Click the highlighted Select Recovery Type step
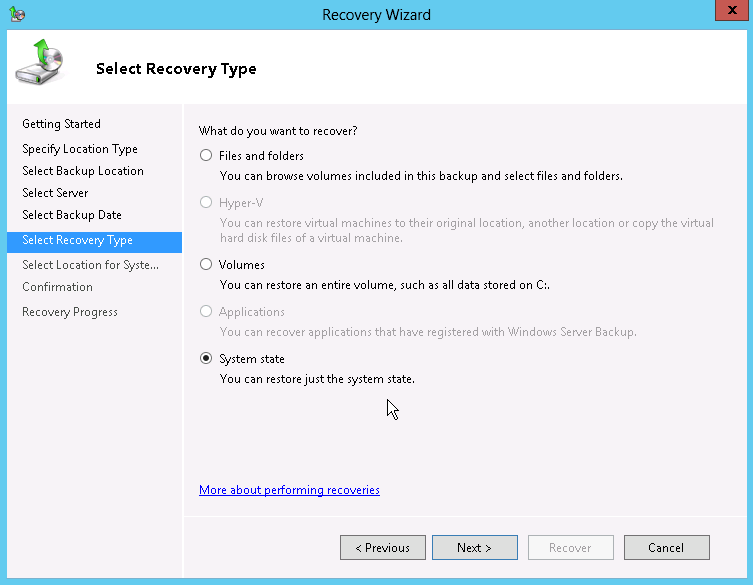 click(77, 241)
